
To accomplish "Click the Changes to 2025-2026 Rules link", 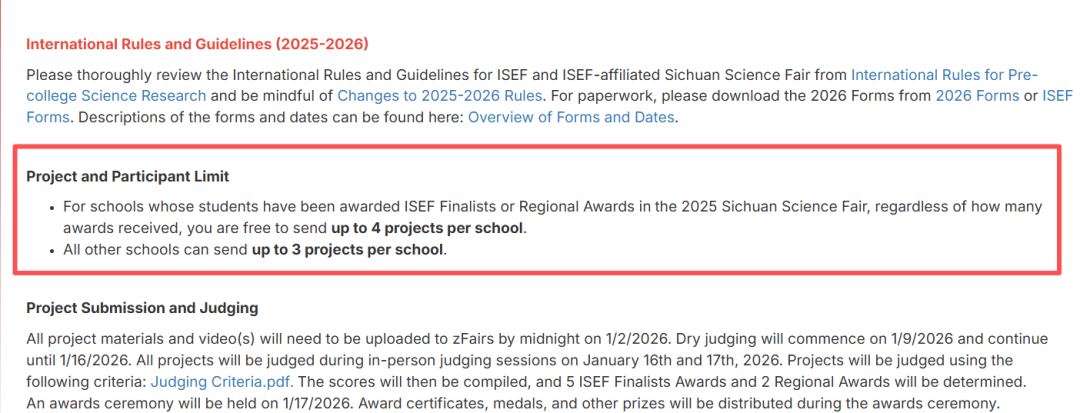I will pos(439,96).
